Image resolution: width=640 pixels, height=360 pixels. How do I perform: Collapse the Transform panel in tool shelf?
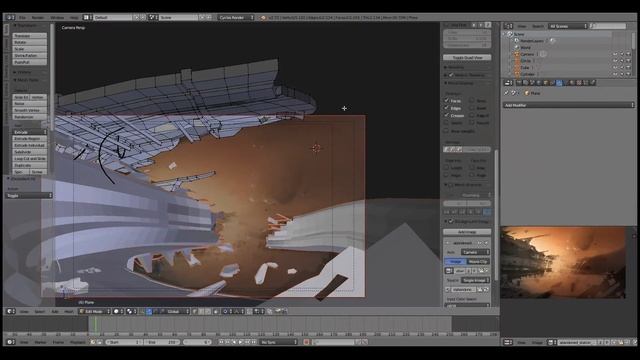click(x=25, y=25)
